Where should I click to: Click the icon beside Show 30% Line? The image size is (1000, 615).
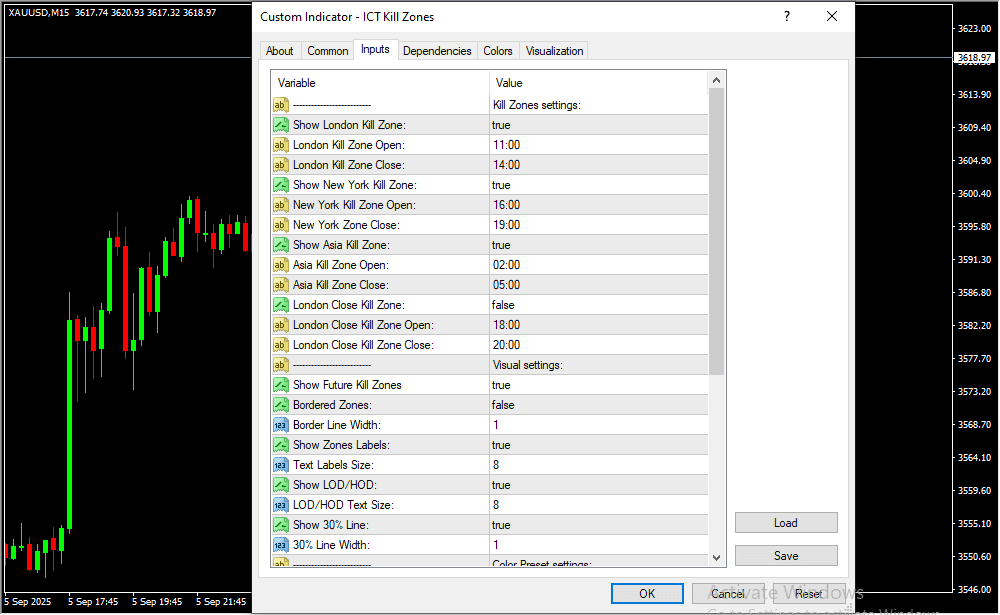click(x=280, y=525)
